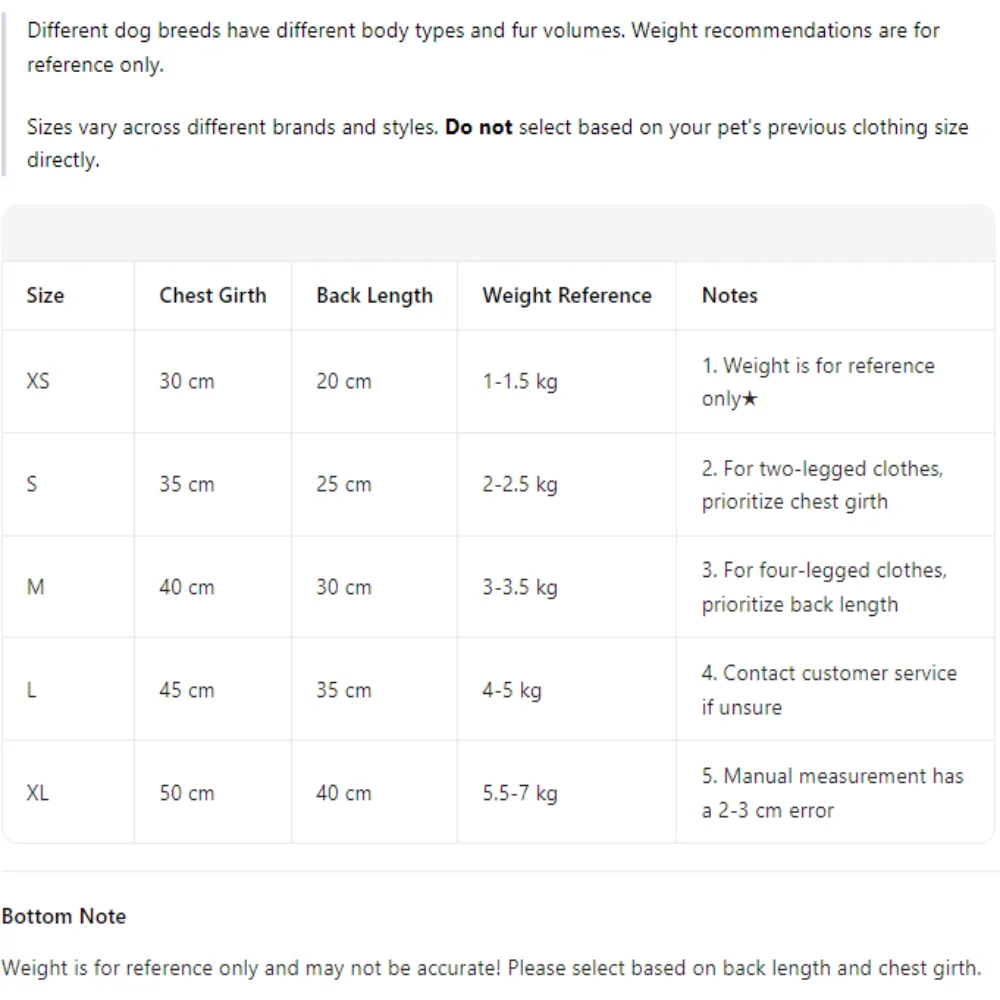This screenshot has height=1000, width=1000.
Task: Select the S size row label
Action: tap(32, 484)
